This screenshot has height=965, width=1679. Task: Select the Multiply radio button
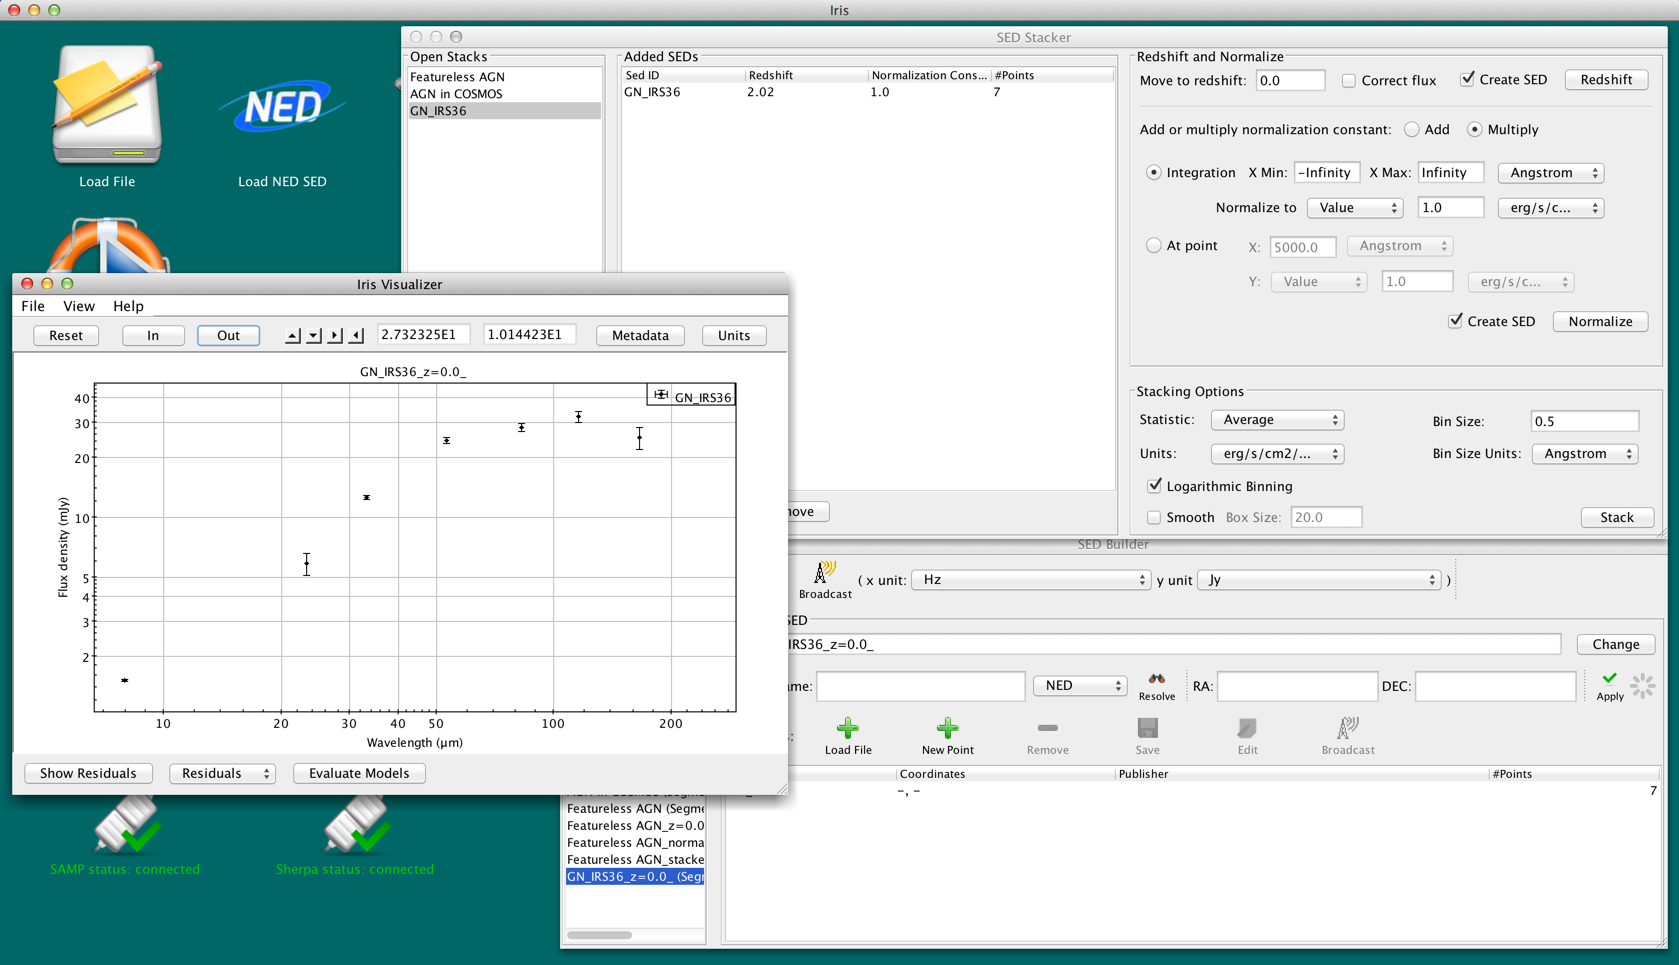pos(1475,129)
